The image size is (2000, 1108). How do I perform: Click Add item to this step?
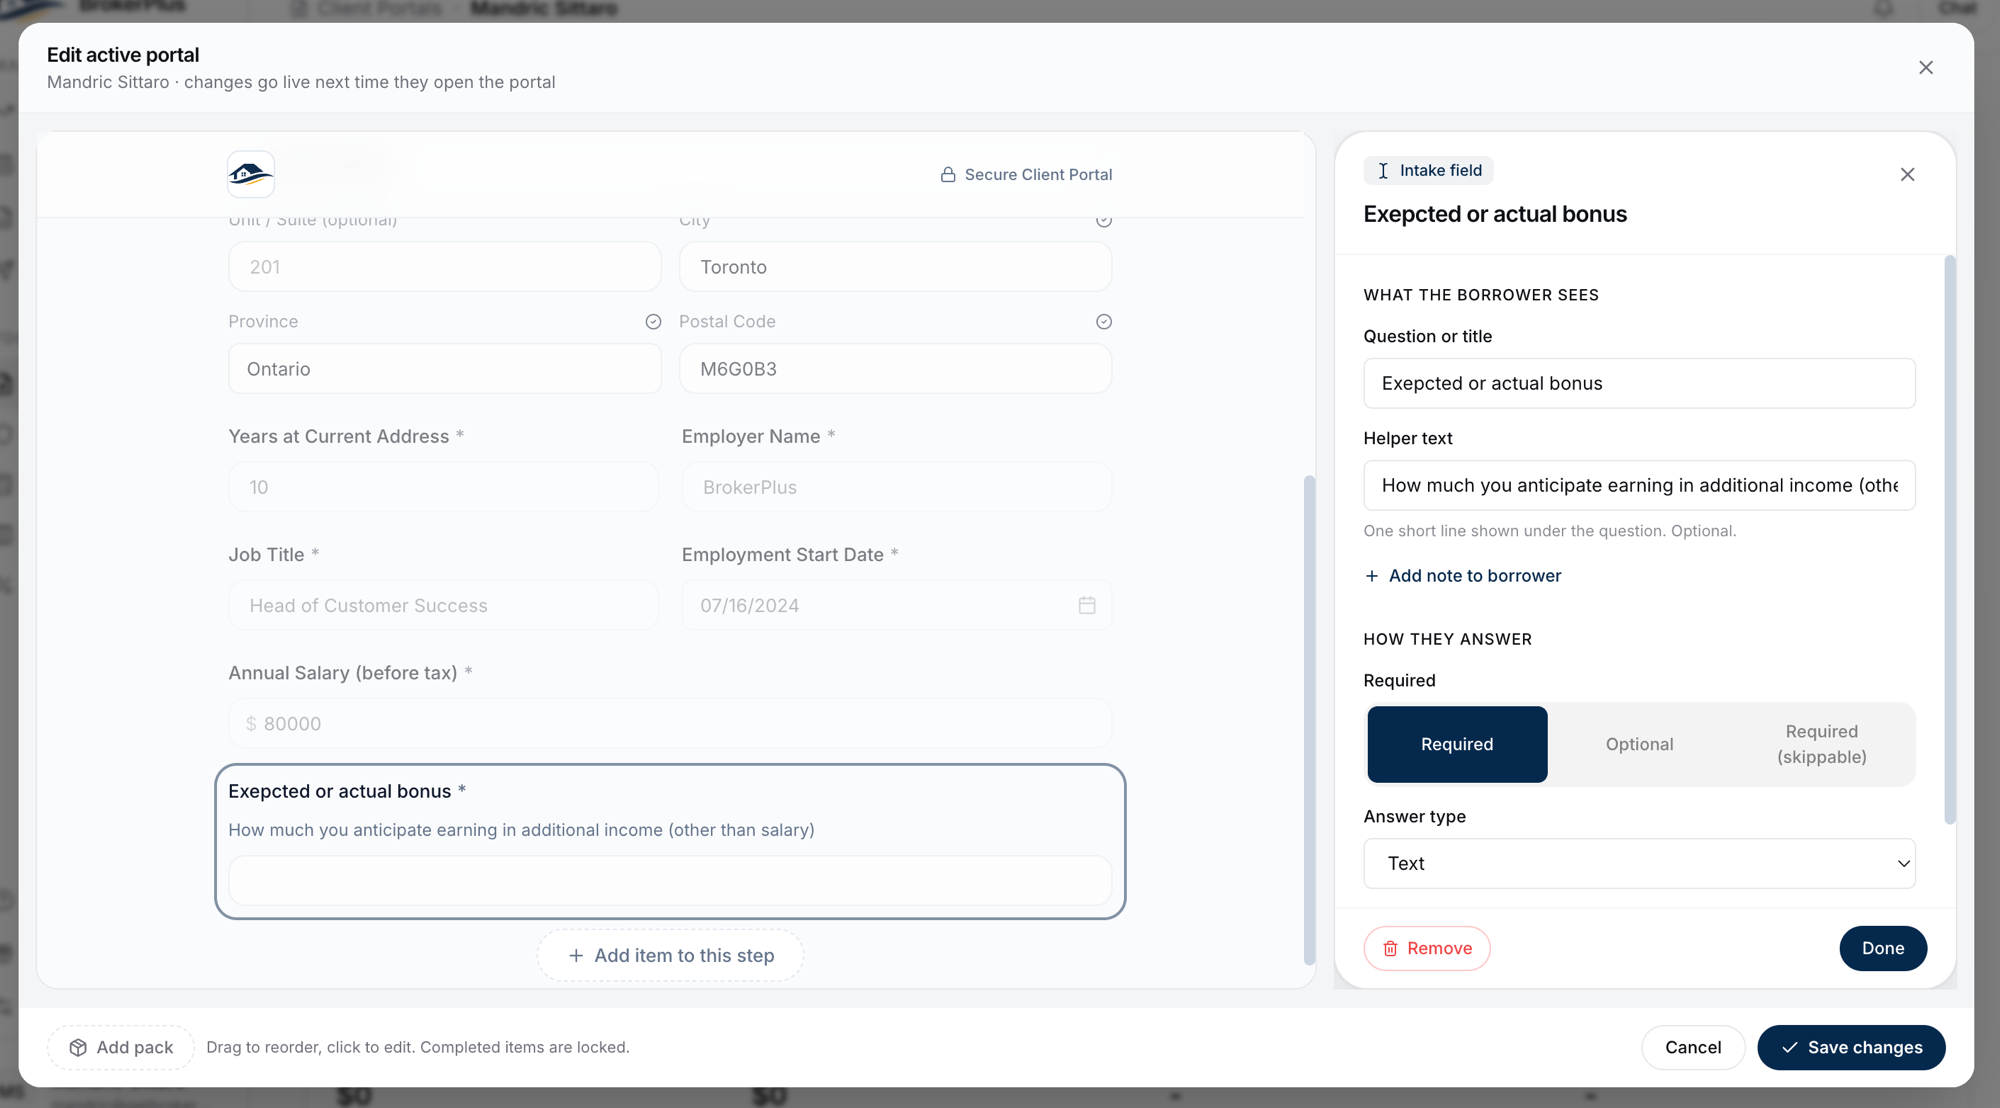tap(670, 955)
